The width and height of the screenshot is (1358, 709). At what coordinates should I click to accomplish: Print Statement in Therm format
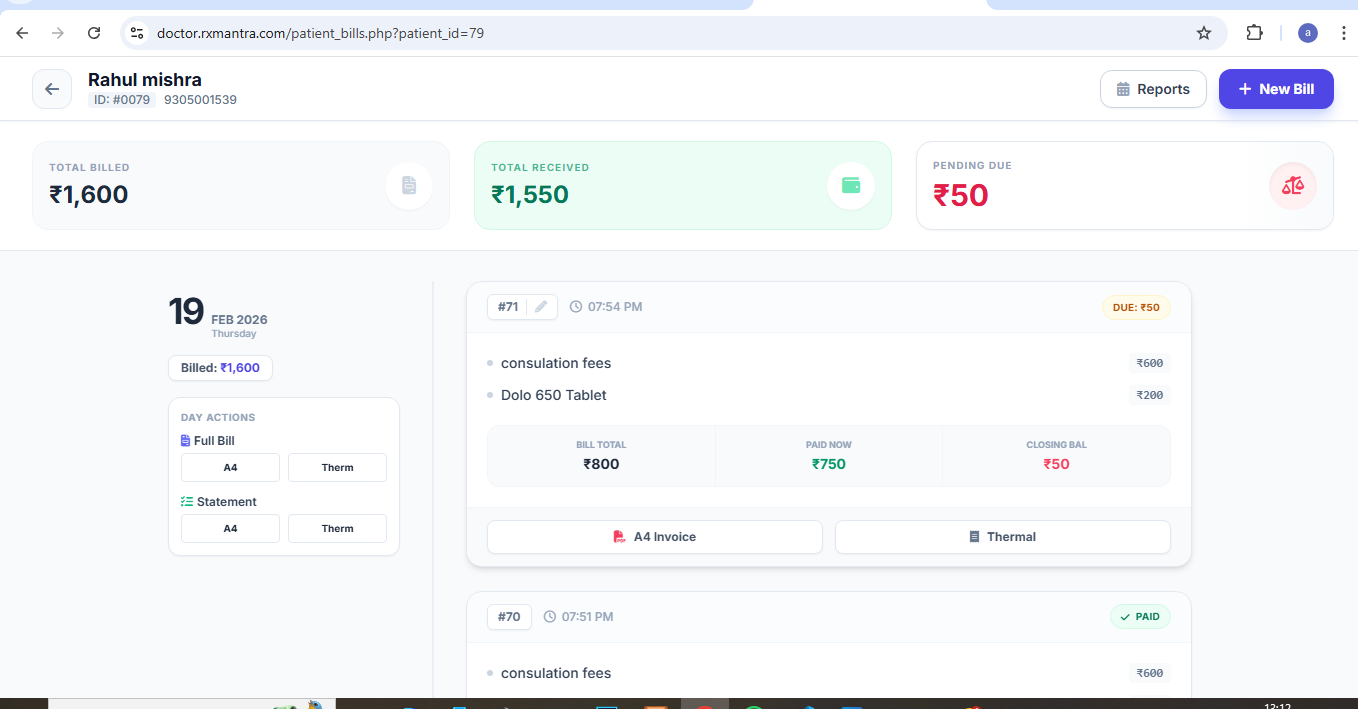[x=337, y=528]
